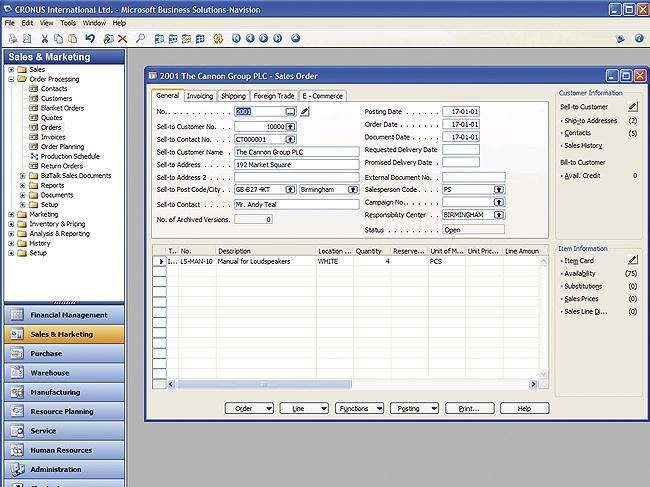The height and width of the screenshot is (487, 650).
Task: Open Availability item link
Action: click(580, 273)
